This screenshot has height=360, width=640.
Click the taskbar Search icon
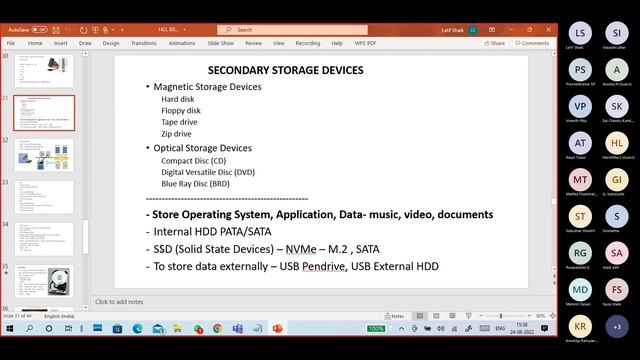point(29,328)
